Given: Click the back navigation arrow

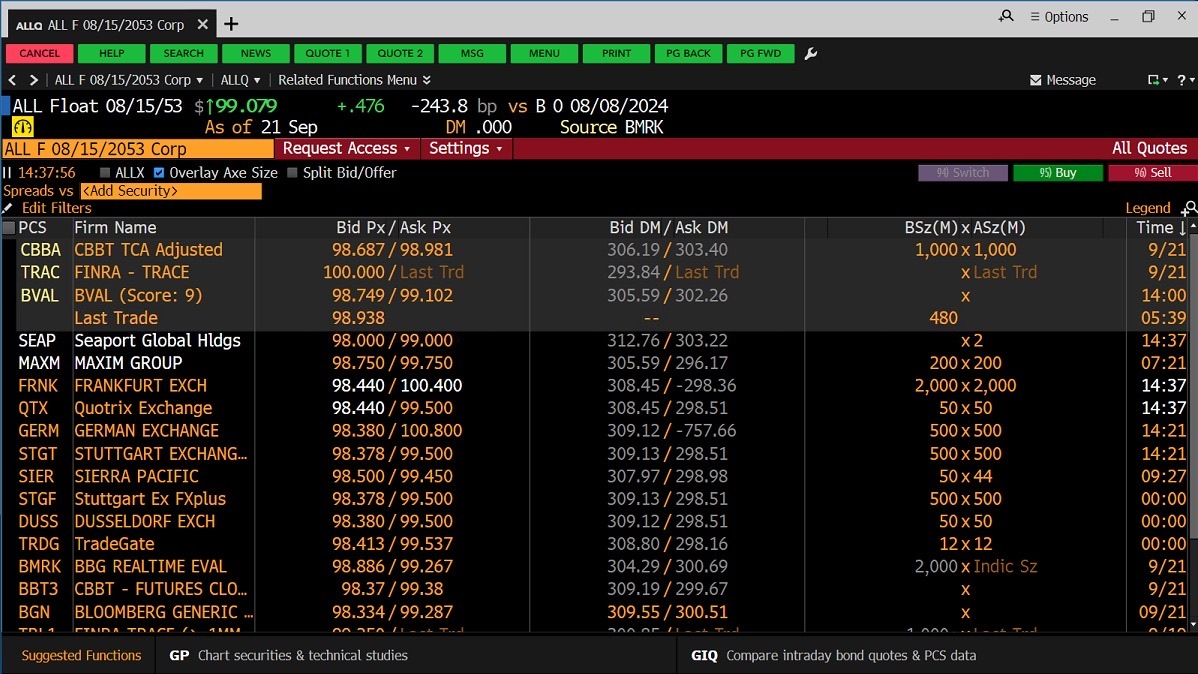Looking at the screenshot, I should [12, 80].
